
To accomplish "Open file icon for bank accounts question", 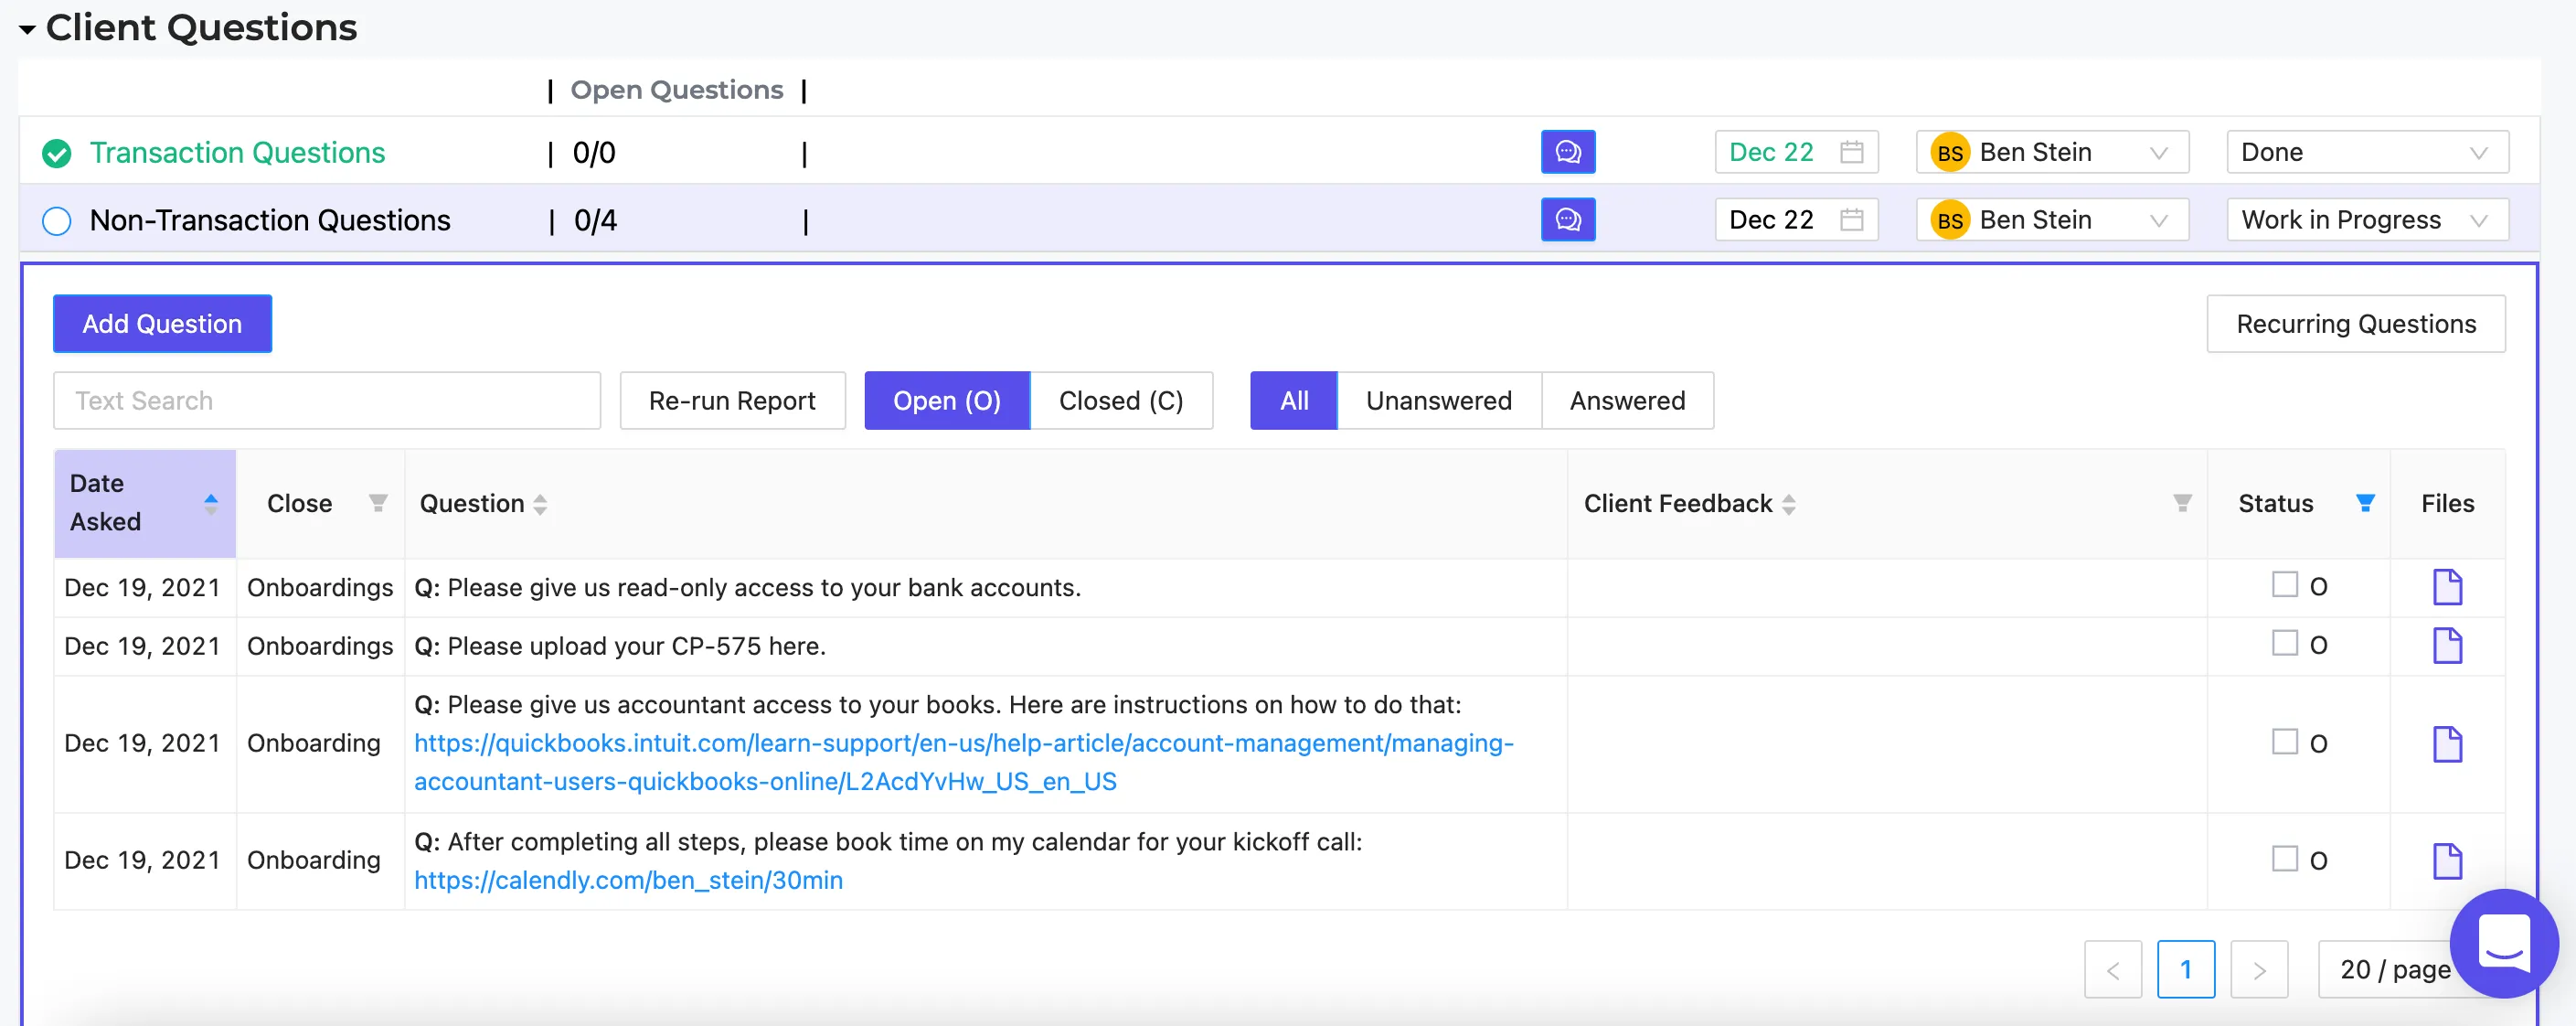I will coord(2446,587).
